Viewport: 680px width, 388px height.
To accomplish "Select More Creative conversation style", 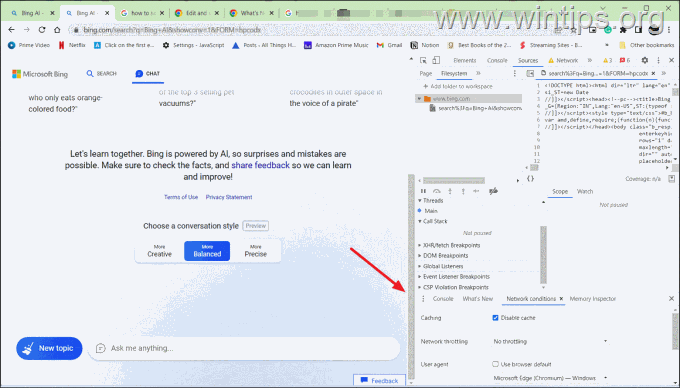I will point(159,251).
